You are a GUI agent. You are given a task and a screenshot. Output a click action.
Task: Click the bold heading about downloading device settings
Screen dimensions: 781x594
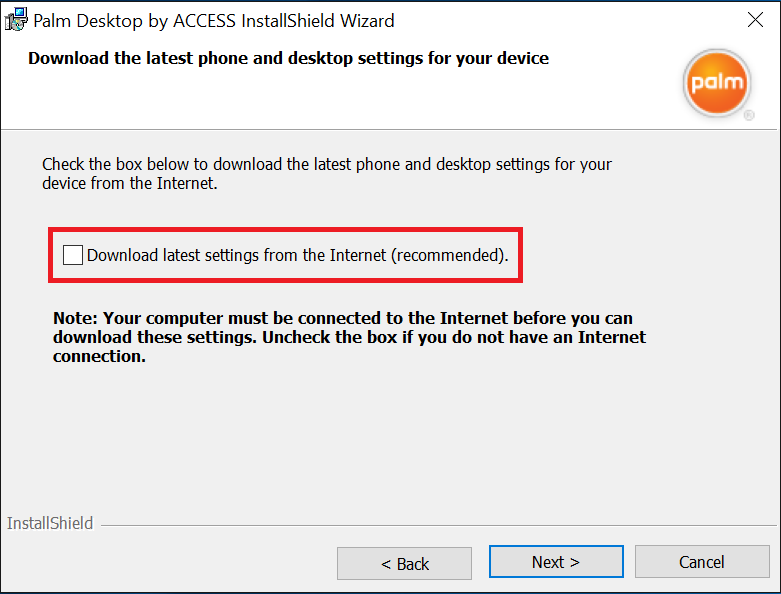288,58
